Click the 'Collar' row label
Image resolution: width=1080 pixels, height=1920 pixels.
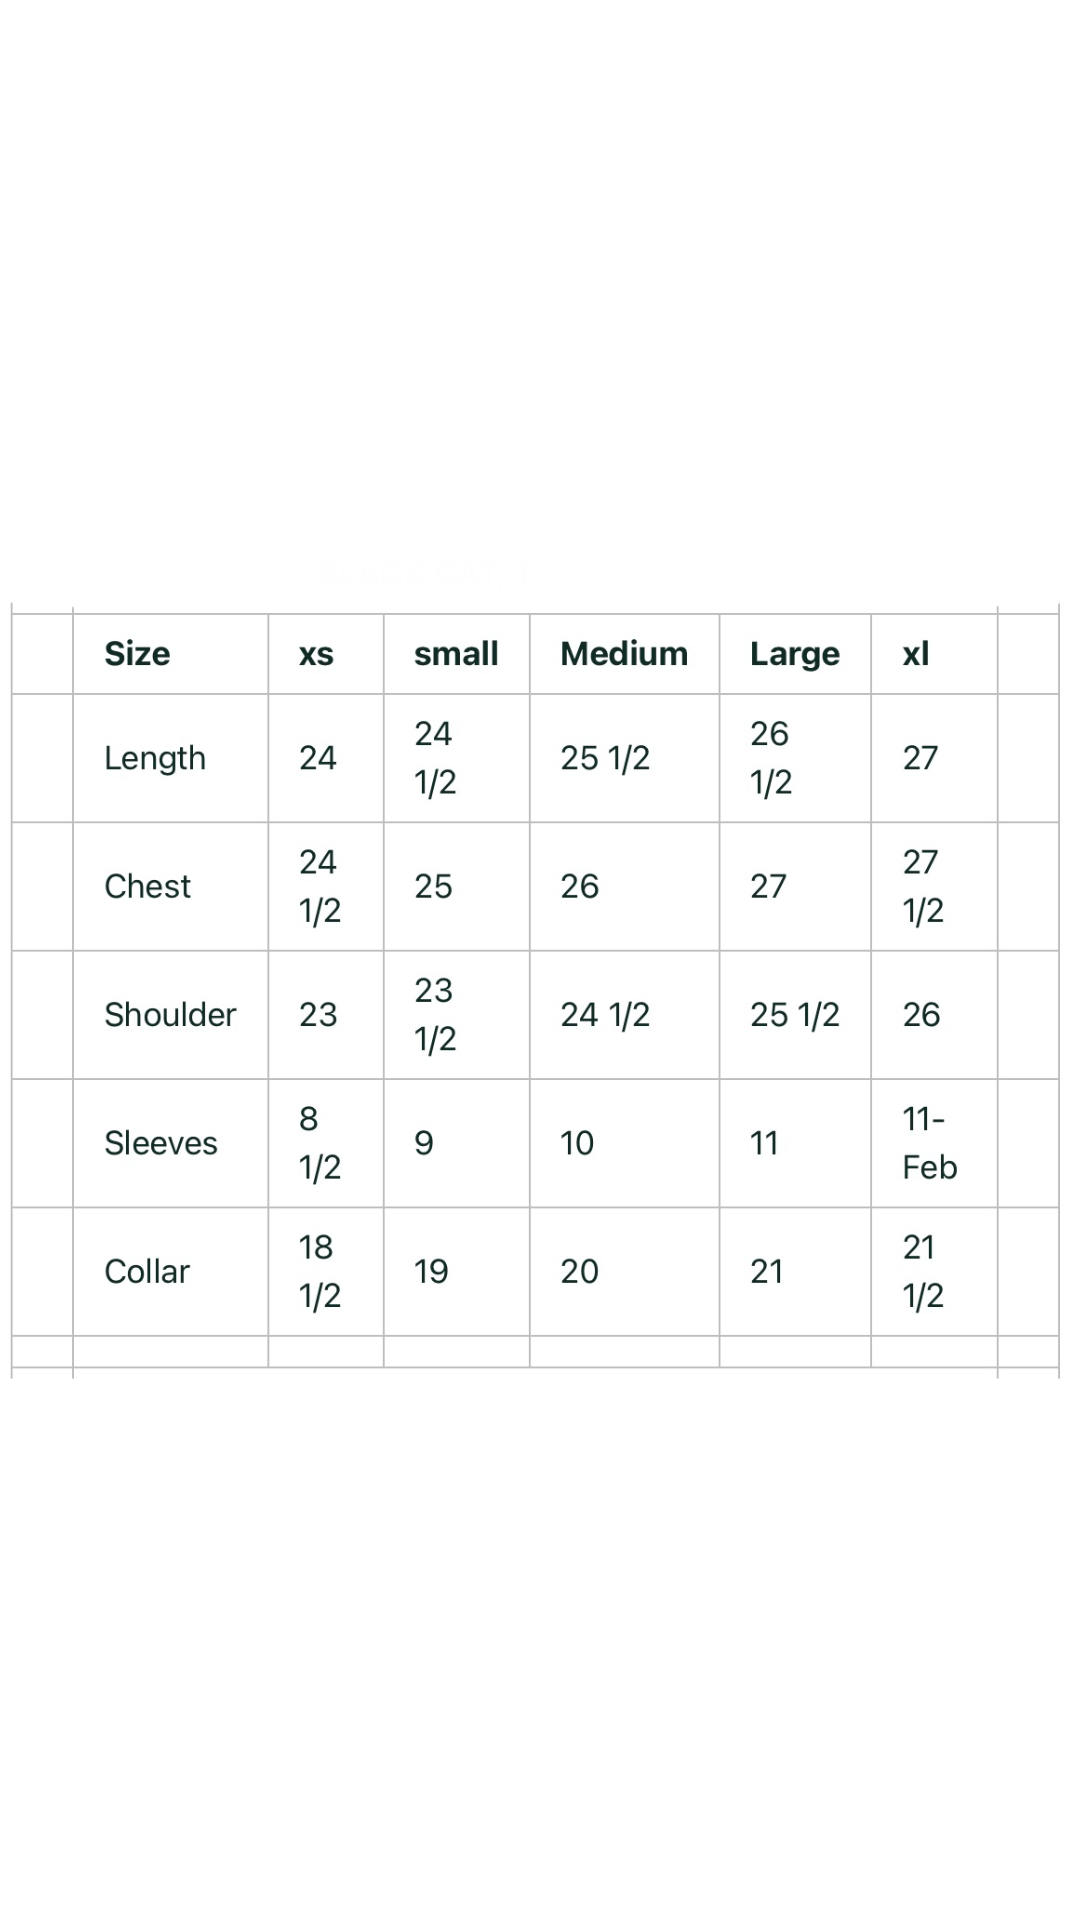[147, 1272]
